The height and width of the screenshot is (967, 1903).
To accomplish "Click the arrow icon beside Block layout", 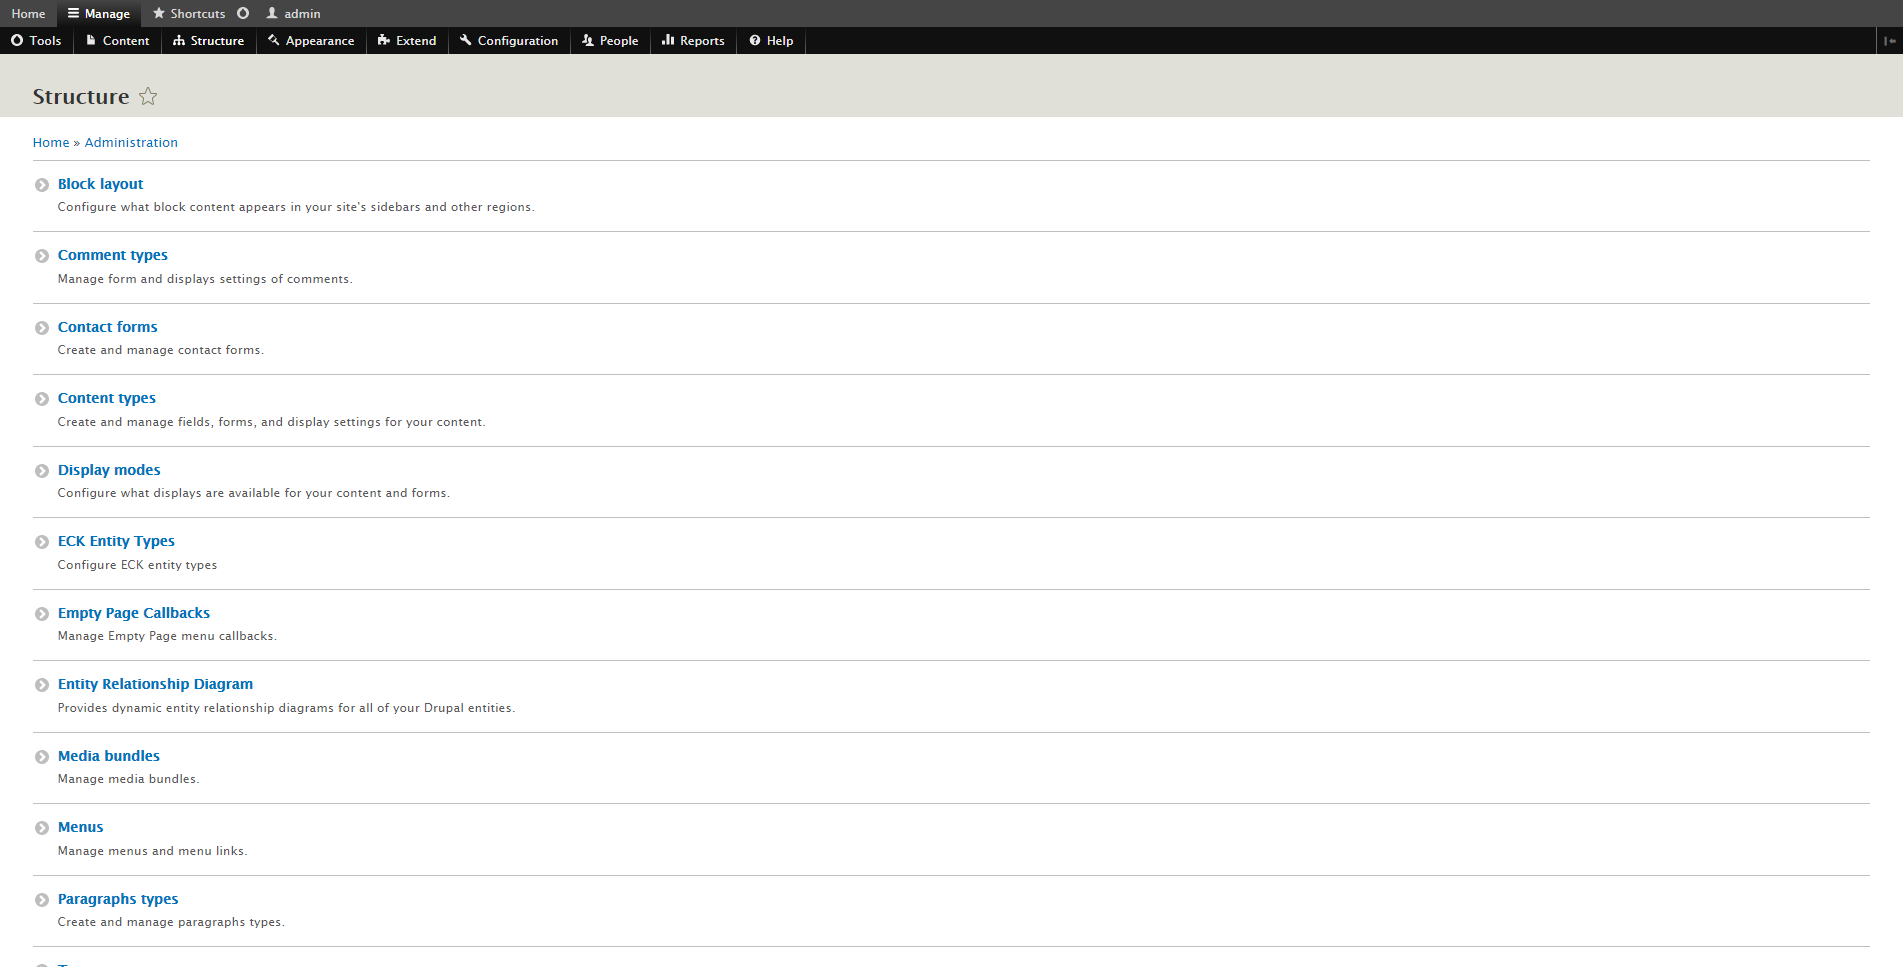I will click(x=42, y=185).
